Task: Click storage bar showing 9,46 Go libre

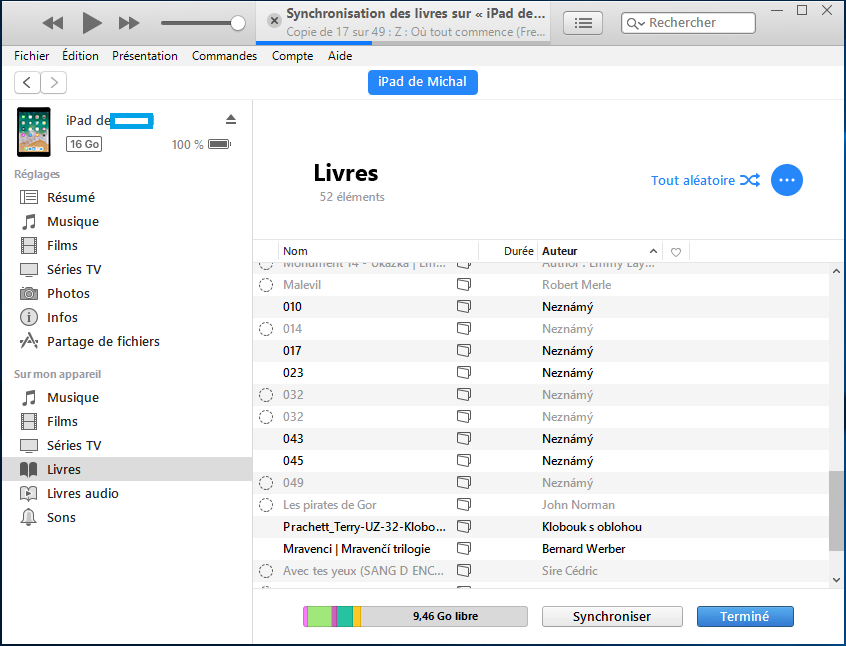Action: (x=415, y=616)
